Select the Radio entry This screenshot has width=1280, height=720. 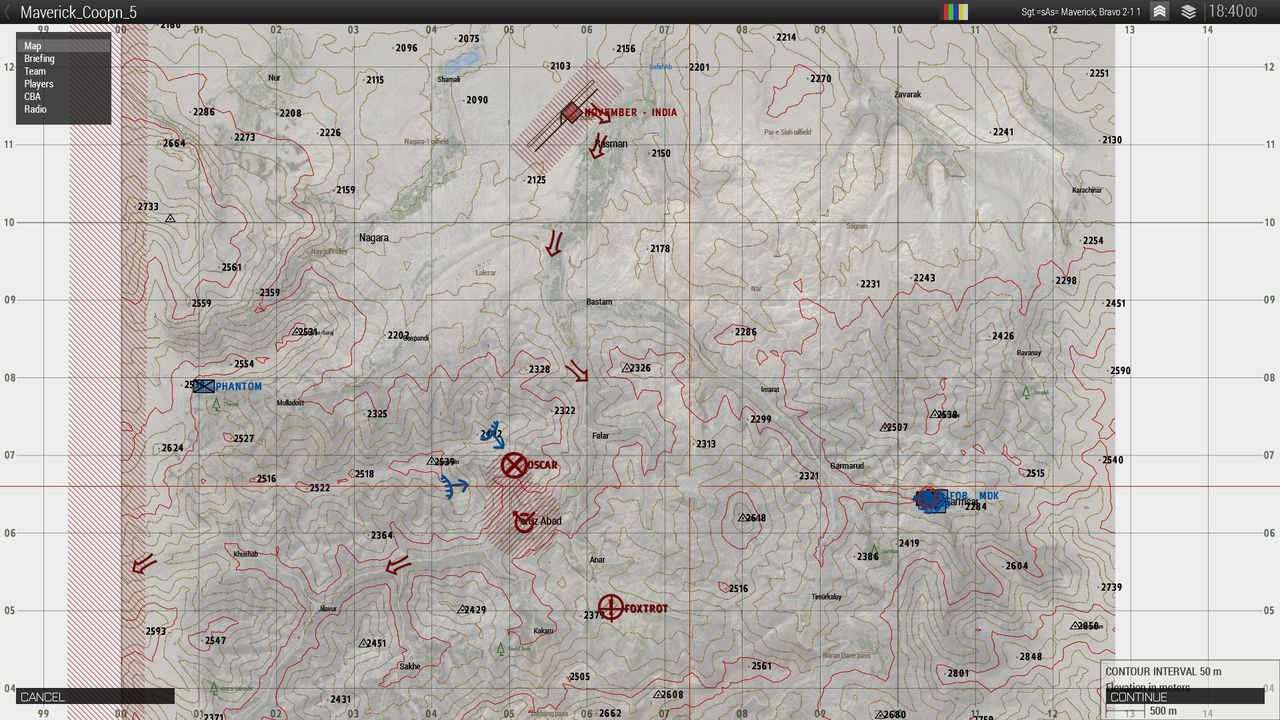(63, 109)
